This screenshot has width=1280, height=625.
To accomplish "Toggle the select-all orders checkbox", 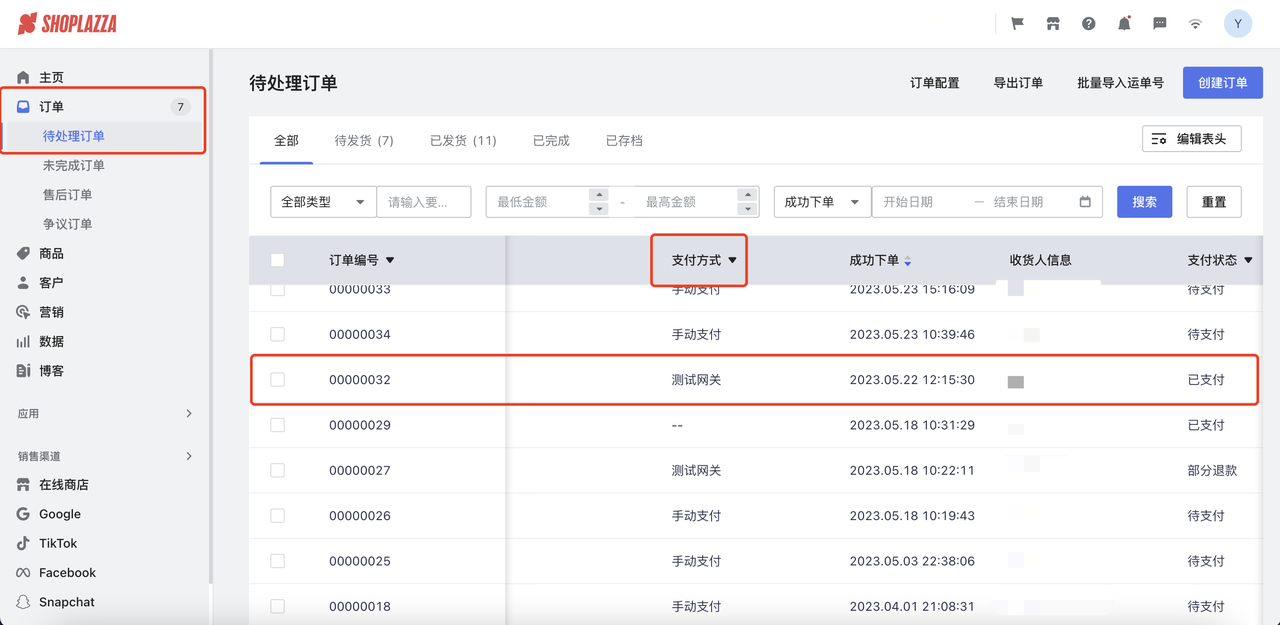I will pos(277,260).
